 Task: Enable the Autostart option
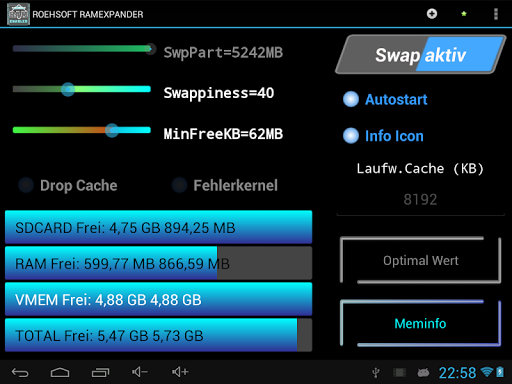[385, 99]
